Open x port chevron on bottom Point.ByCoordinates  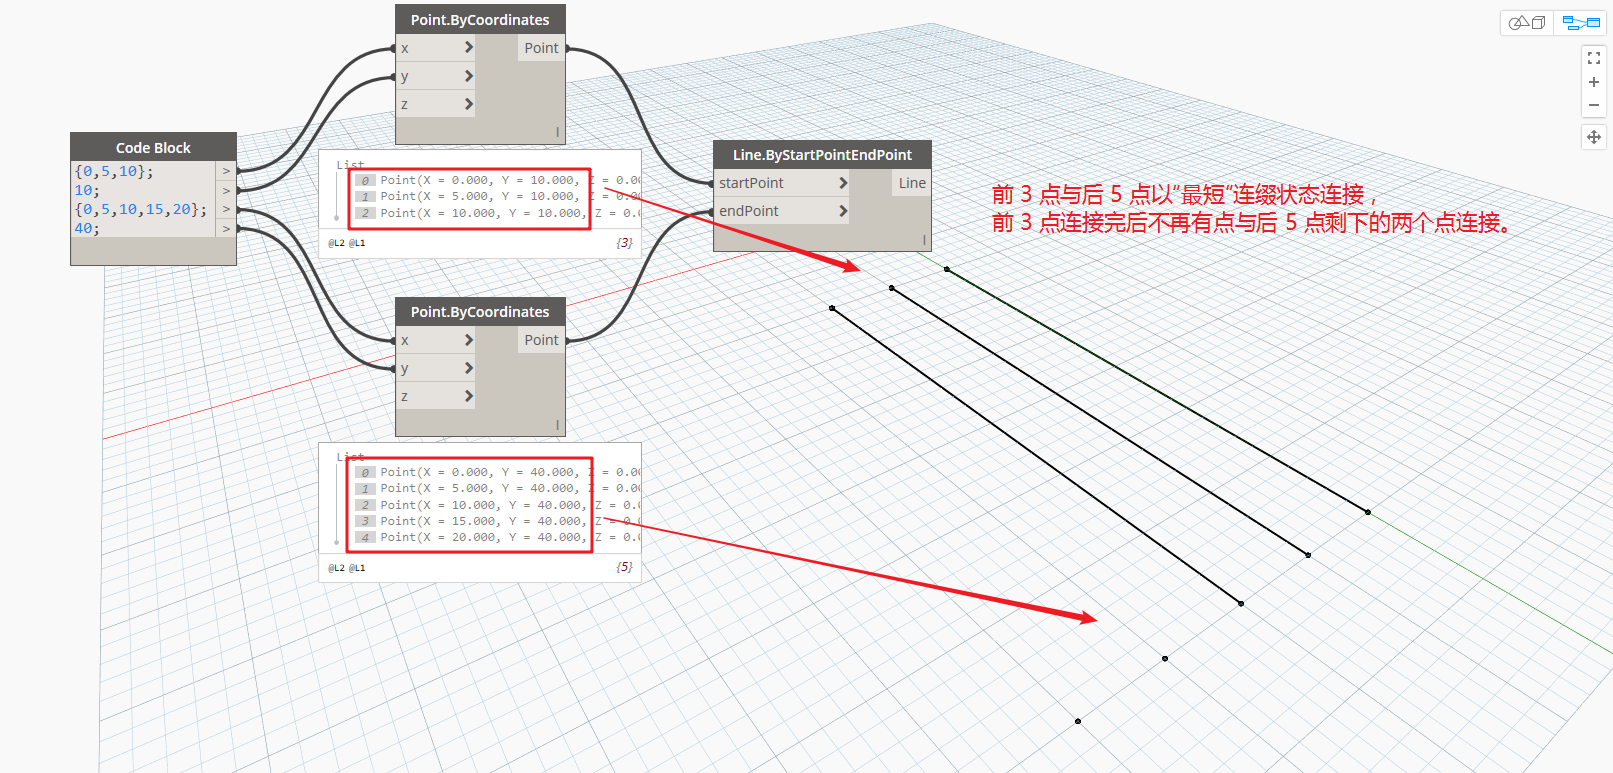[x=468, y=340]
